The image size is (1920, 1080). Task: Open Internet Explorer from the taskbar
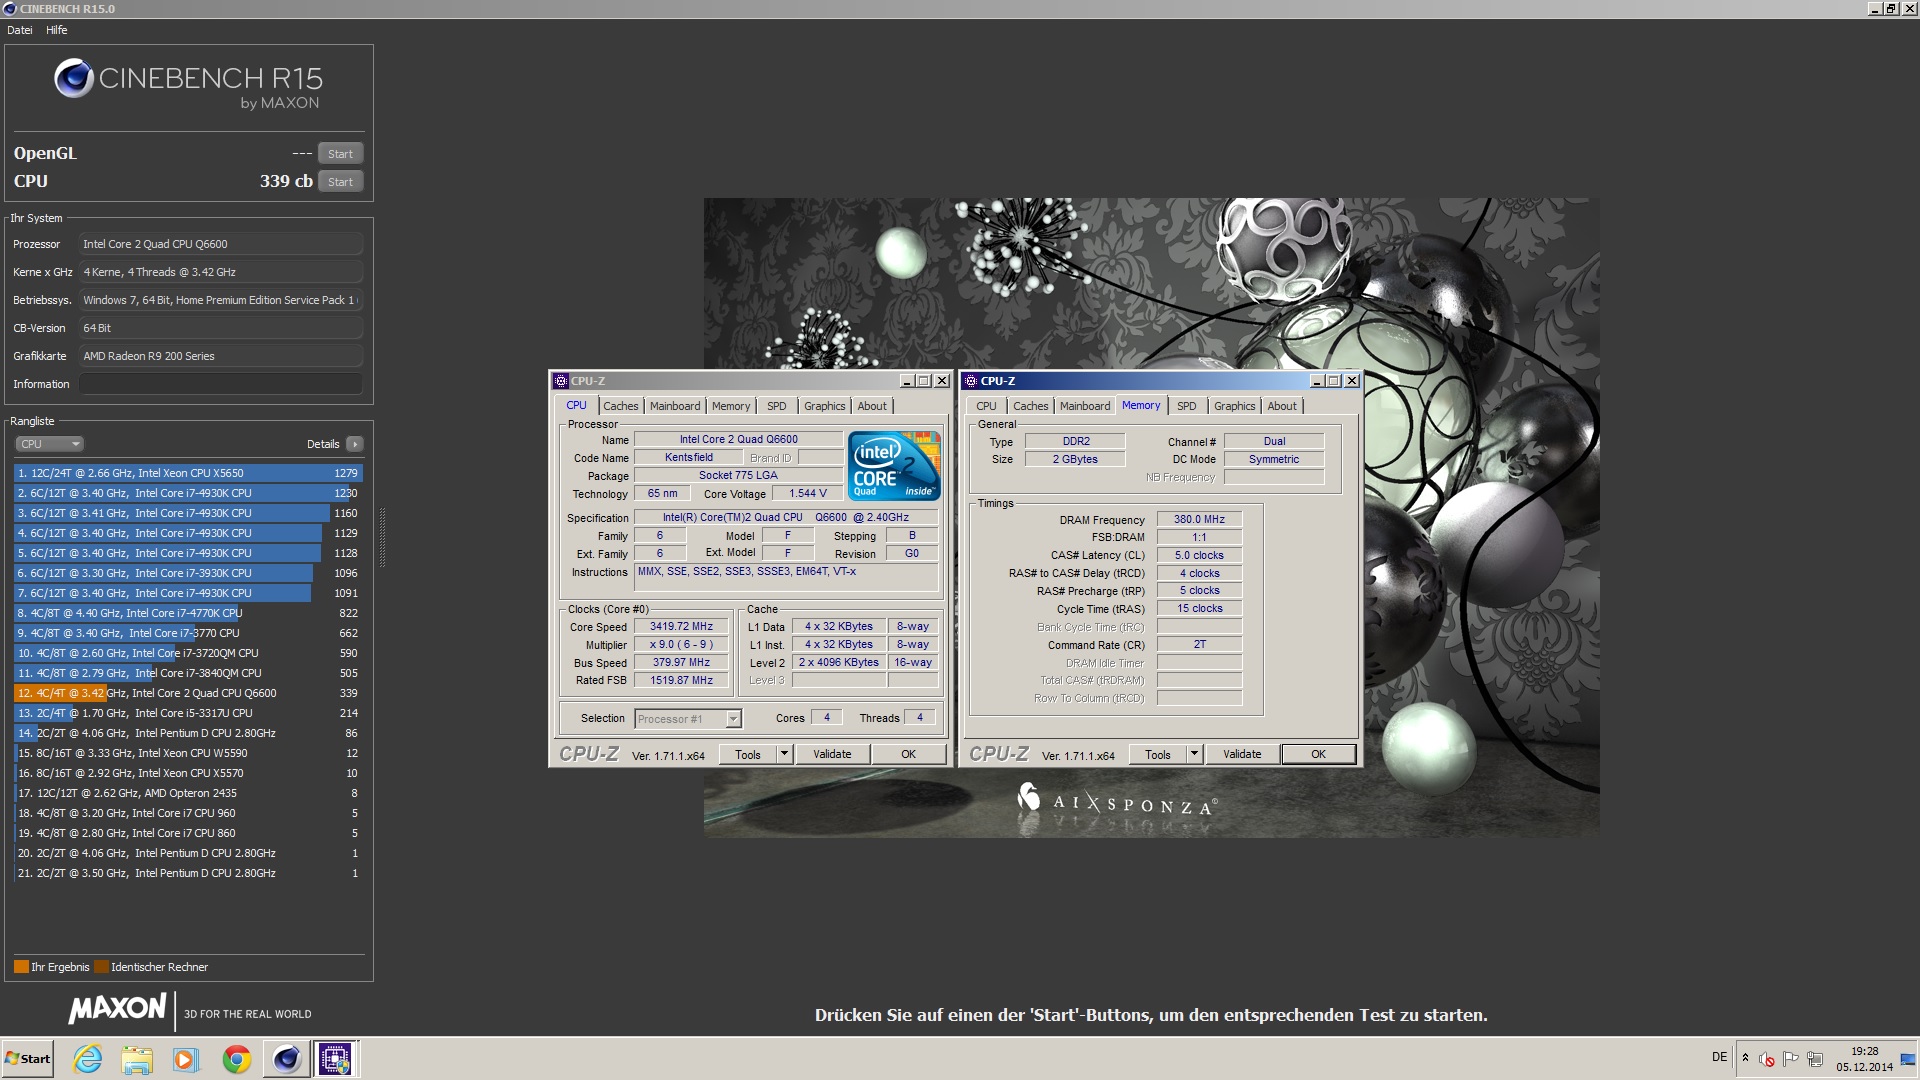point(88,1059)
